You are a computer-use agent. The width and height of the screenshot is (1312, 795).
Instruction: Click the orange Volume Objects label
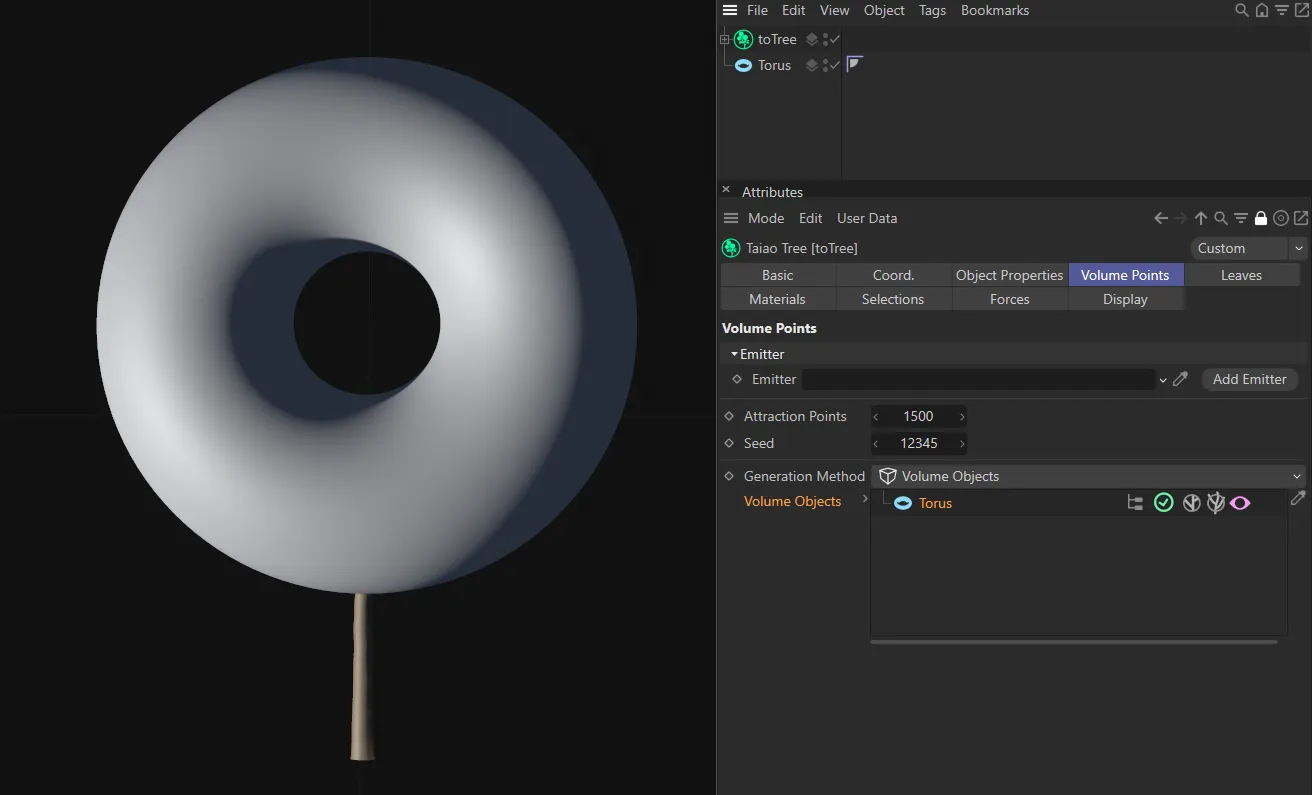click(793, 501)
